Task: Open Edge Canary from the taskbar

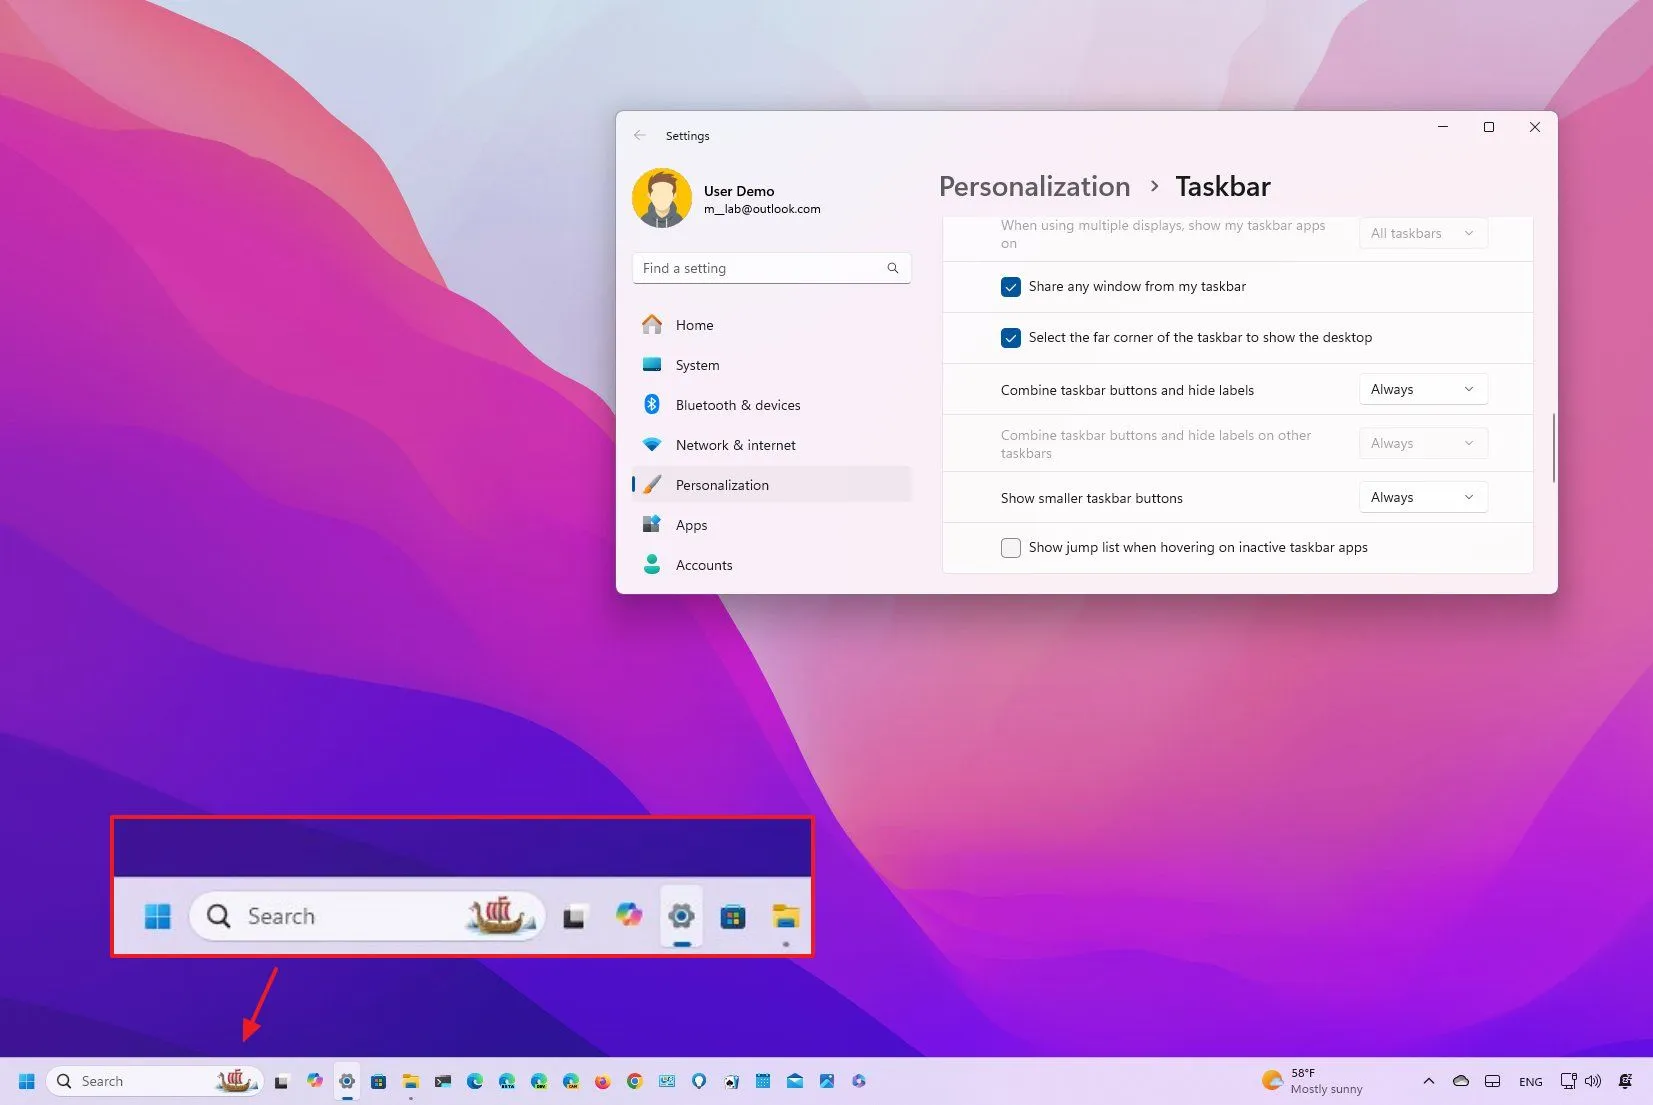Action: (571, 1081)
